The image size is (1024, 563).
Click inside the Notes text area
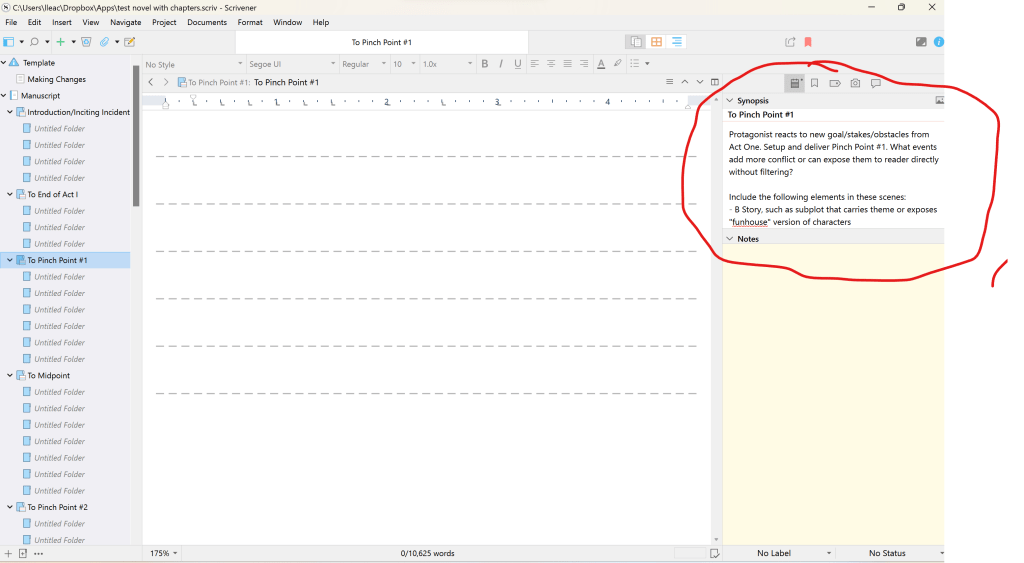coord(833,390)
